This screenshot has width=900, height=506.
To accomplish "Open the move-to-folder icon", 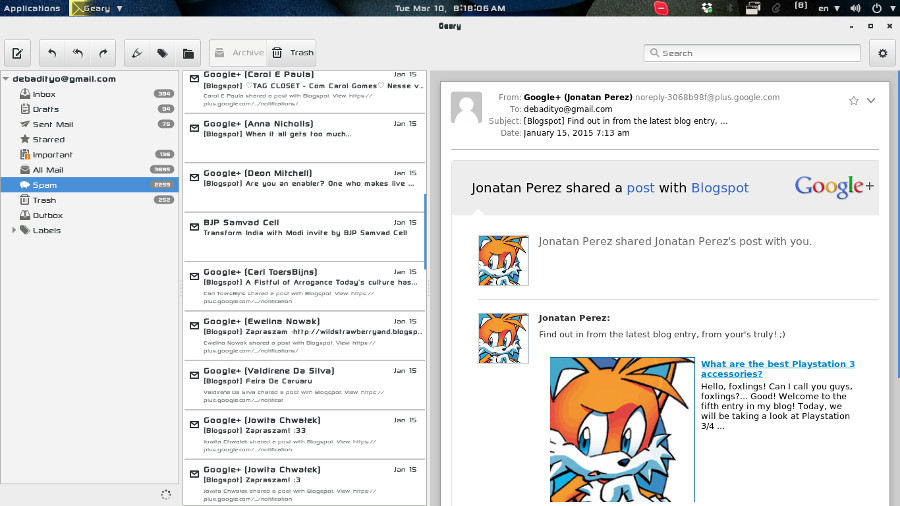I will point(188,53).
